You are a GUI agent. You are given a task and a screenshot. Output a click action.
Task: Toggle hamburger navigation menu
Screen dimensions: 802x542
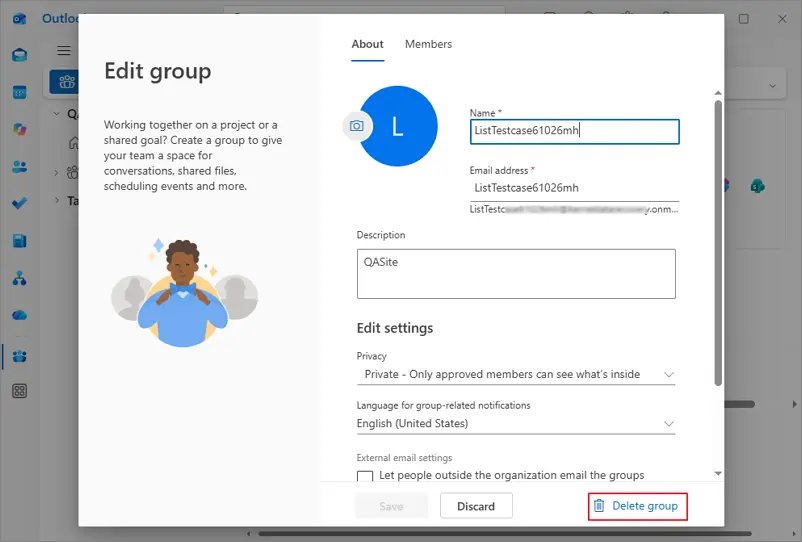(x=64, y=50)
